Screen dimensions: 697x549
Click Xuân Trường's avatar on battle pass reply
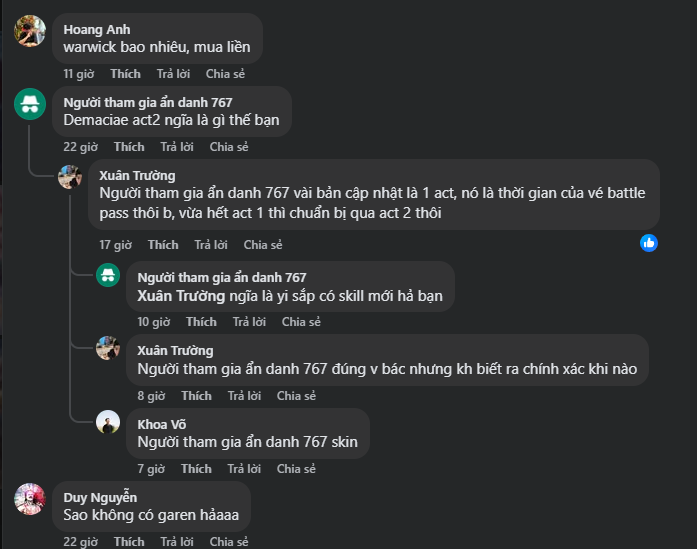pyautogui.click(x=70, y=177)
